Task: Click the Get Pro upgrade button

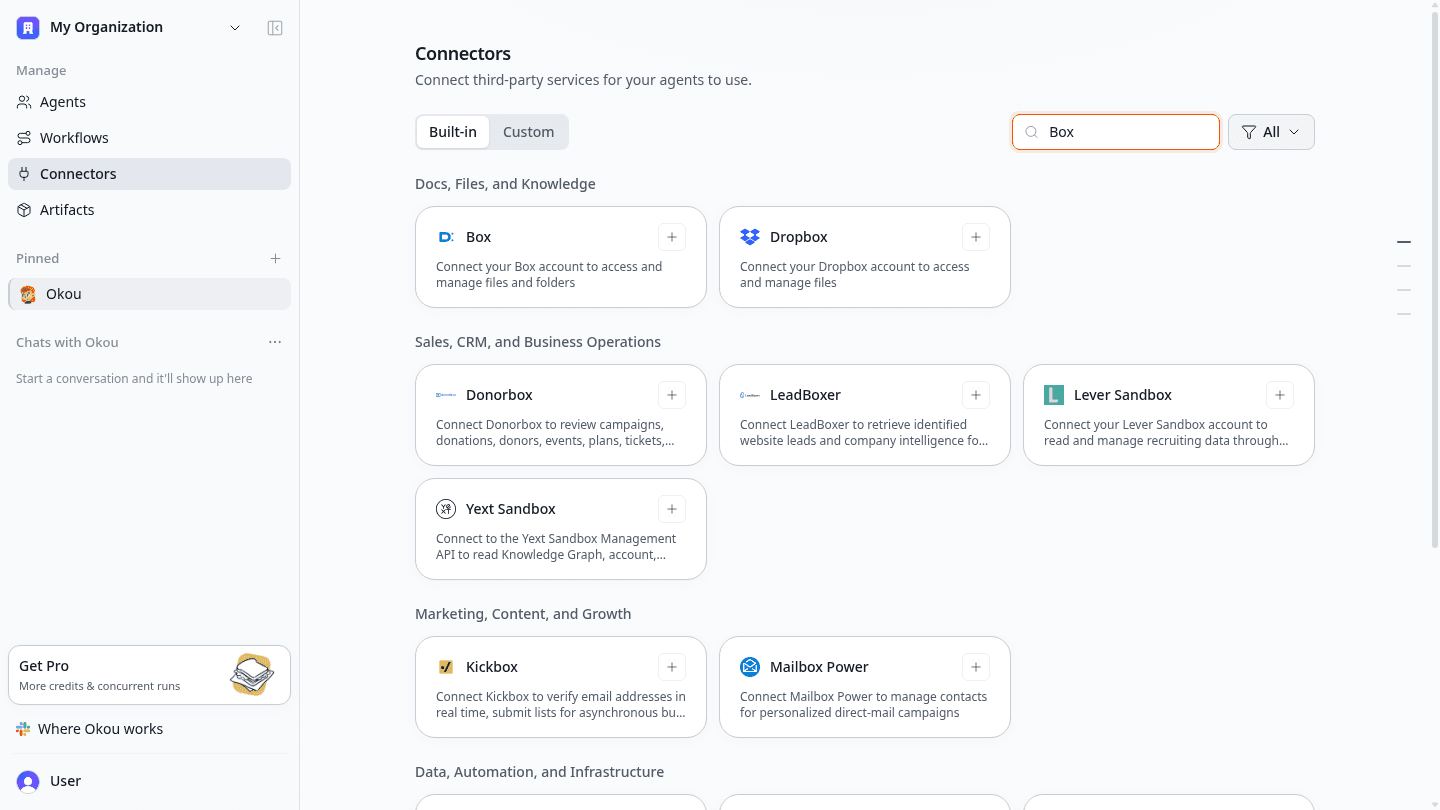Action: [149, 675]
